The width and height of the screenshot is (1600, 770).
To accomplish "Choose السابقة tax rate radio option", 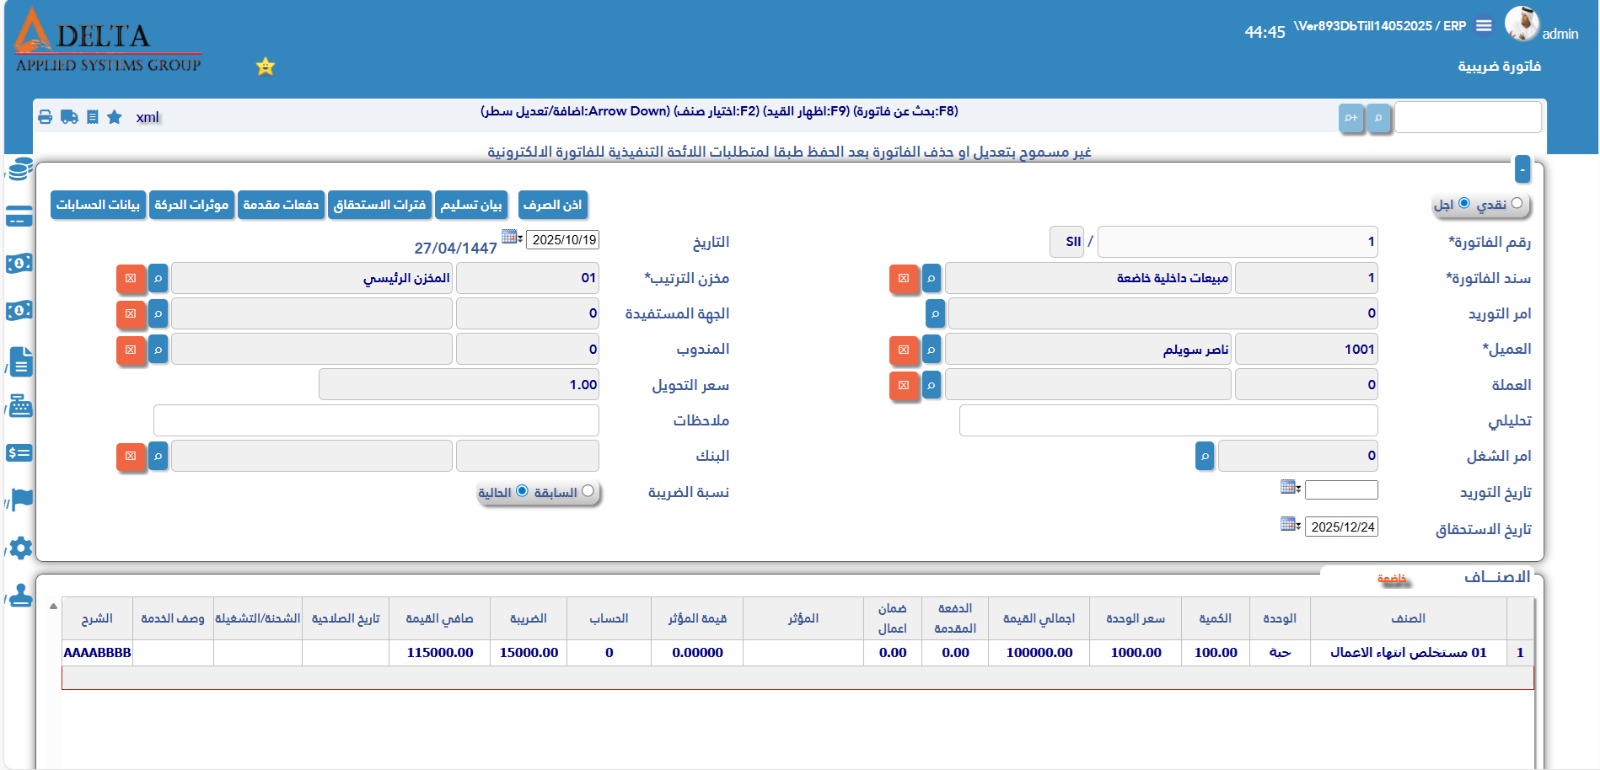I will pos(588,491).
